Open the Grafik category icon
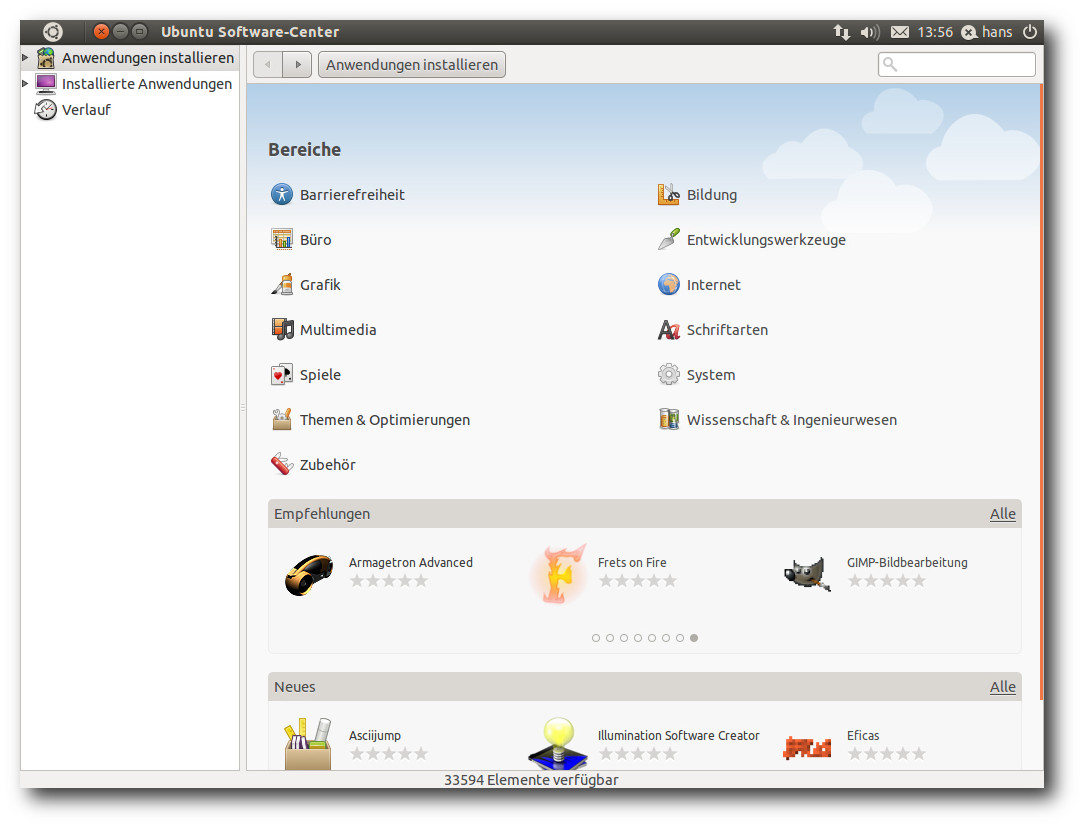 282,285
